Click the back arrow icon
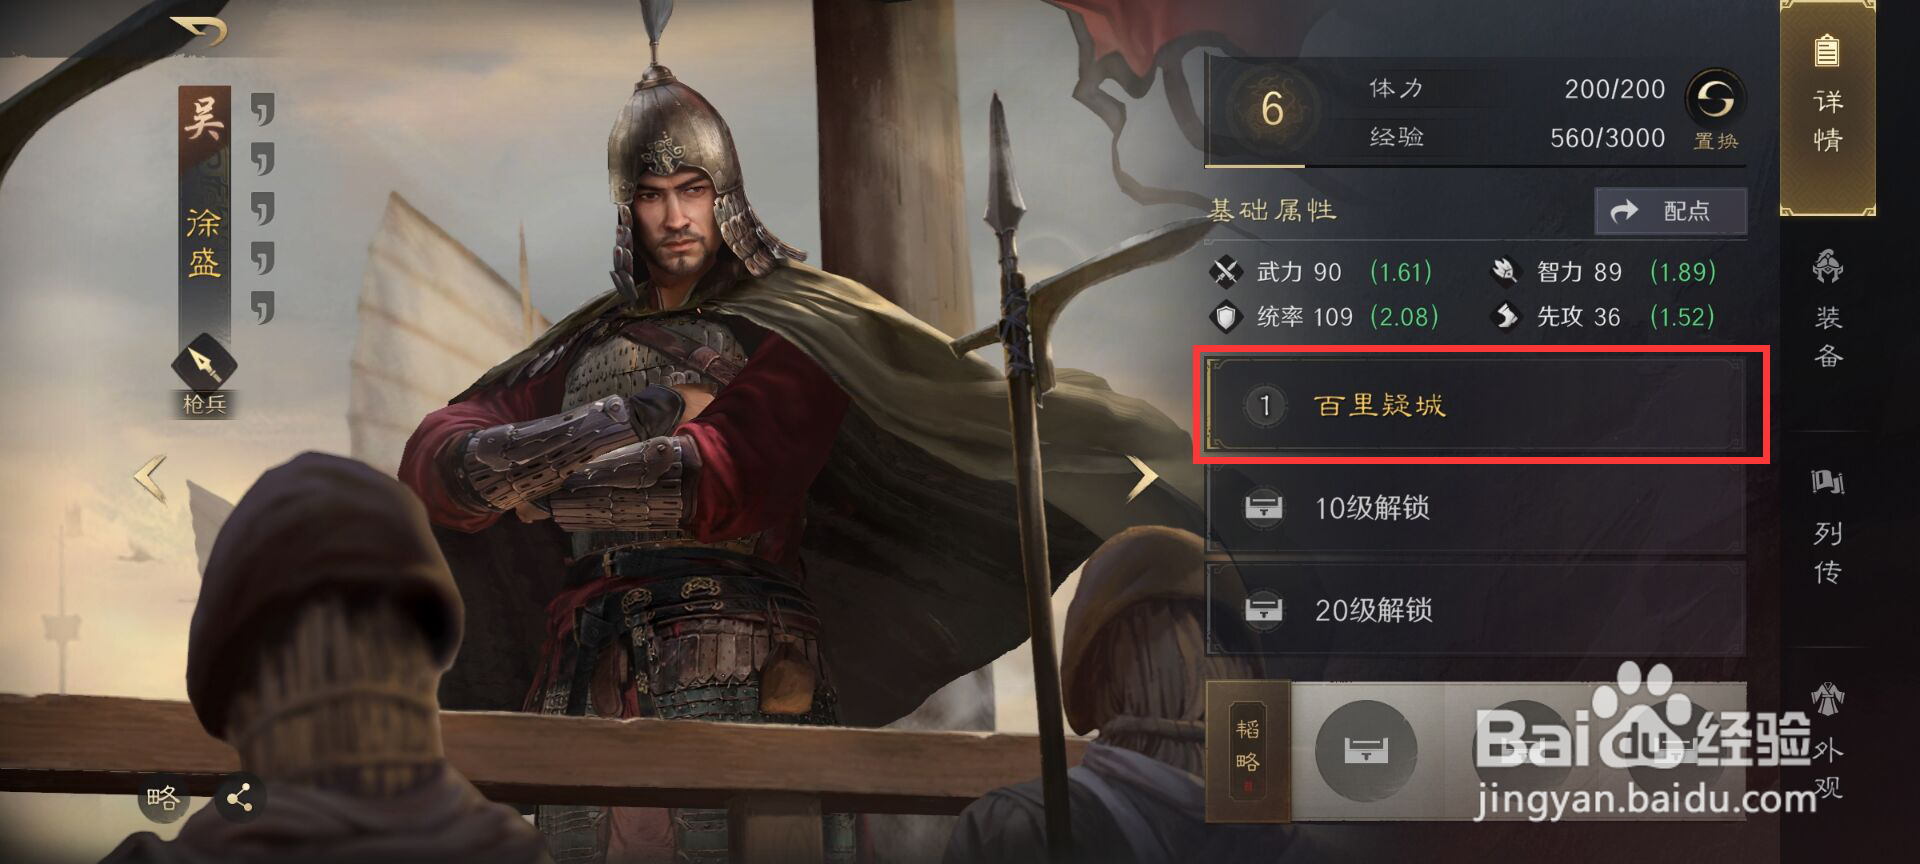This screenshot has height=864, width=1920. tap(199, 31)
